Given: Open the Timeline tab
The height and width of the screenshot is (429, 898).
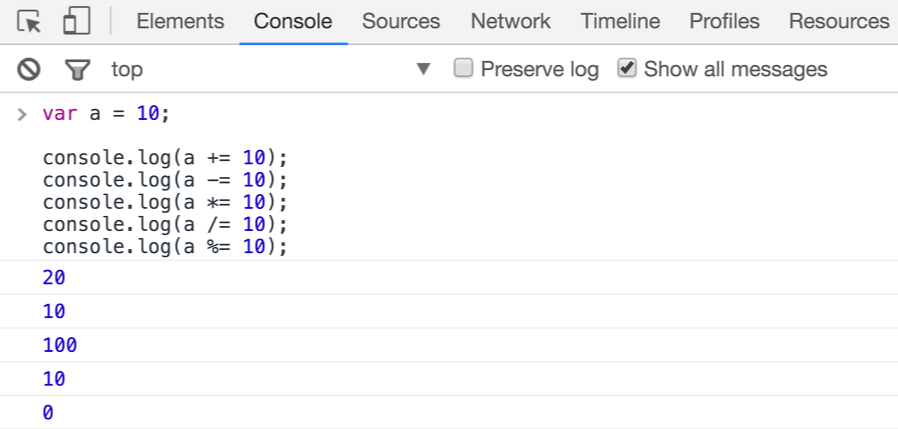Looking at the screenshot, I should [x=620, y=21].
